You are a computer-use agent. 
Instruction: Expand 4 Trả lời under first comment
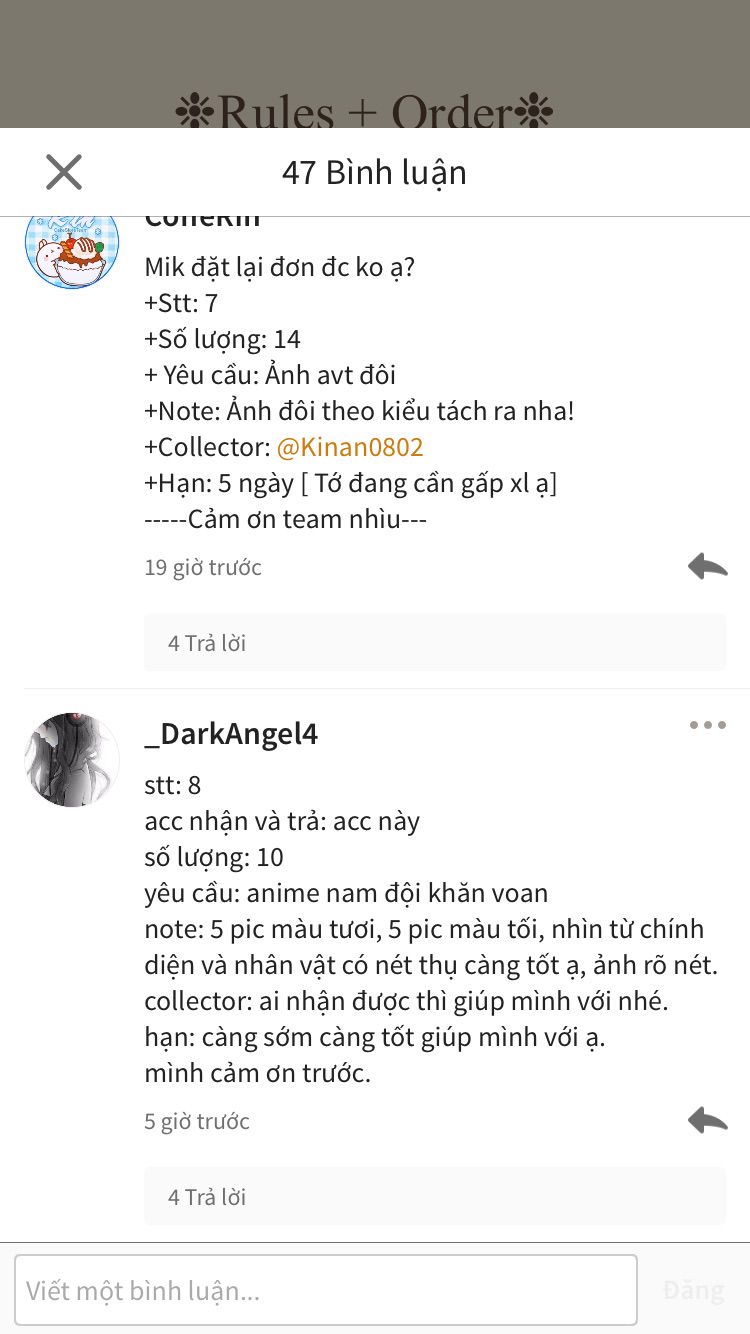pyautogui.click(x=435, y=643)
